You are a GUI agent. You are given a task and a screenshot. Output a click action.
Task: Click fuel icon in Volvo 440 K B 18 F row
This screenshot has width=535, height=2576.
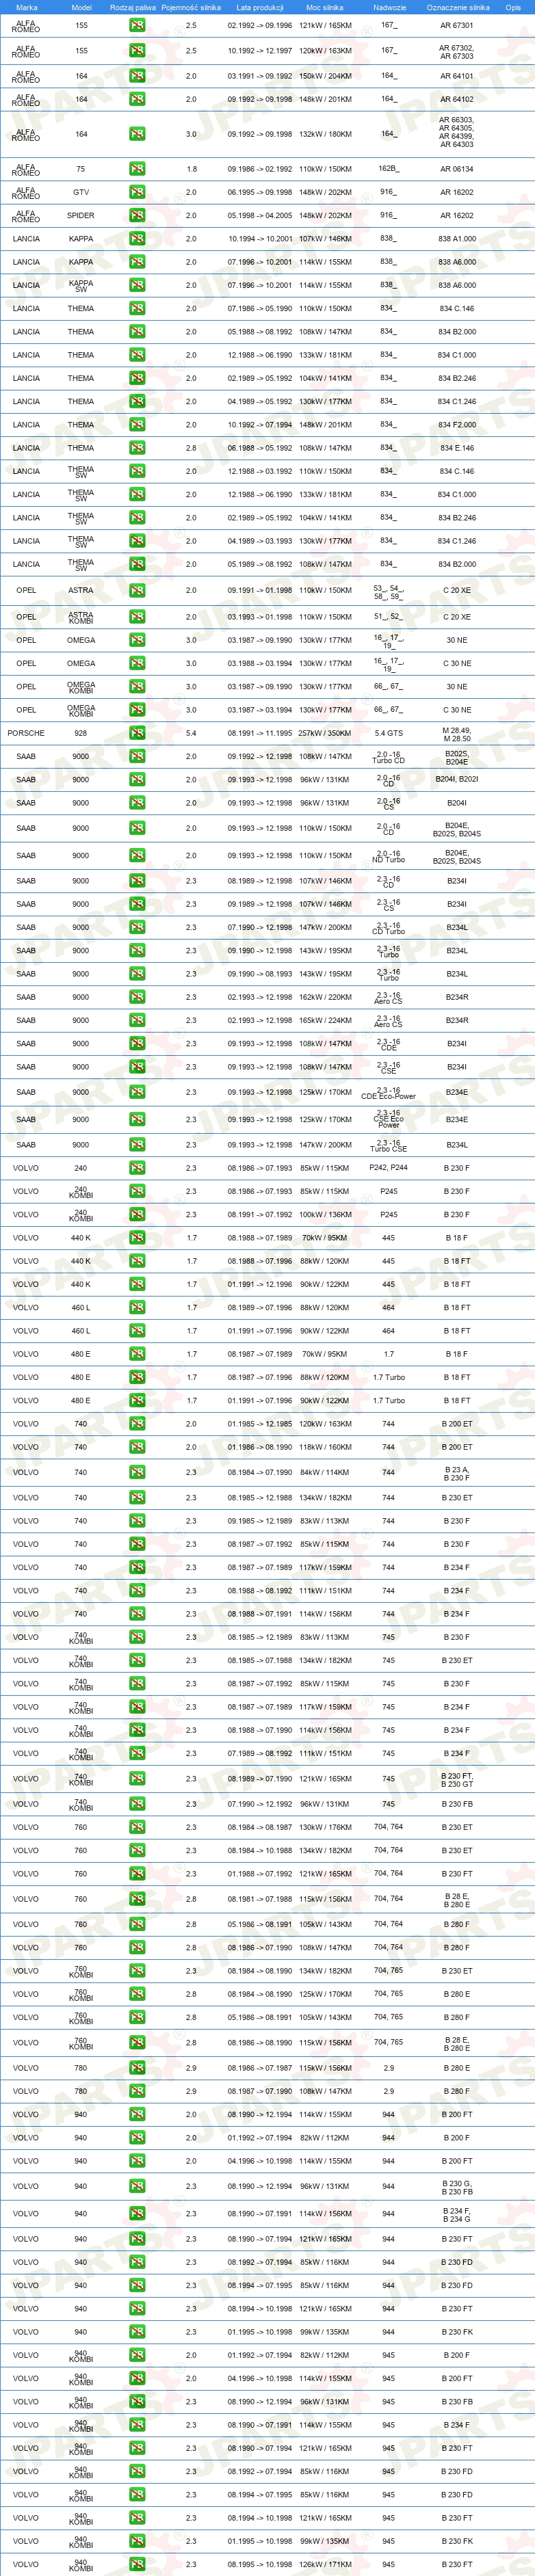coord(137,1238)
